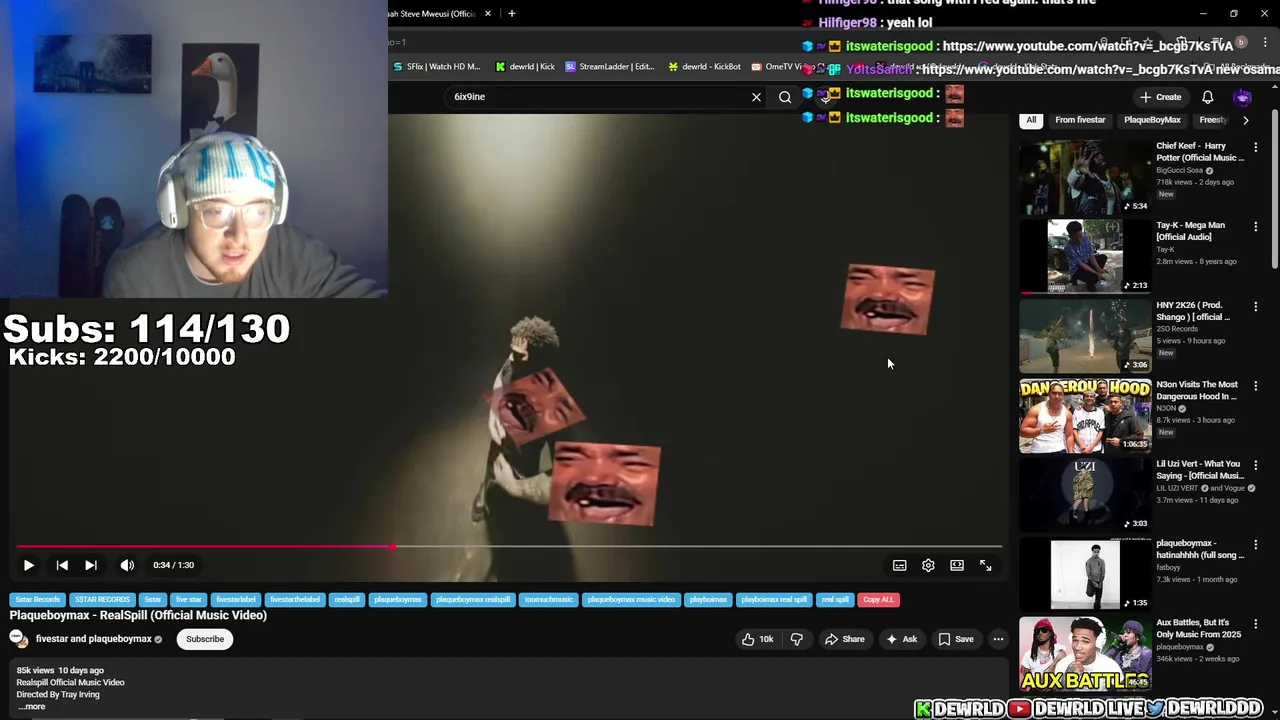Open the Create menu
This screenshot has width=1280, height=720.
pyautogui.click(x=1160, y=97)
